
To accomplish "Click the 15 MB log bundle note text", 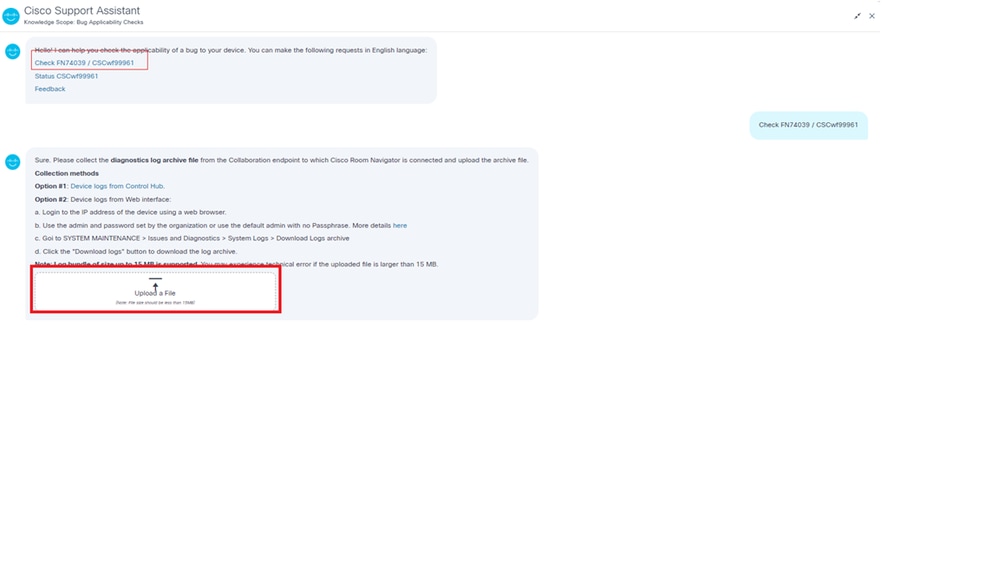I will (x=236, y=264).
